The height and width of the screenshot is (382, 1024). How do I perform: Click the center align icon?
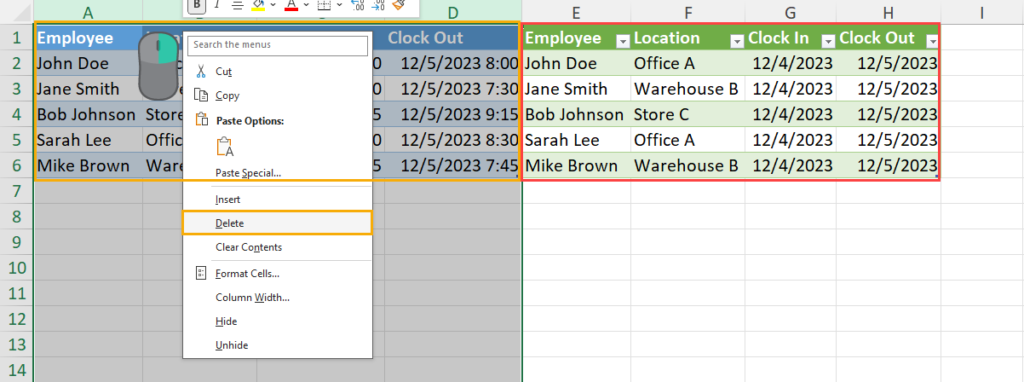pos(238,5)
